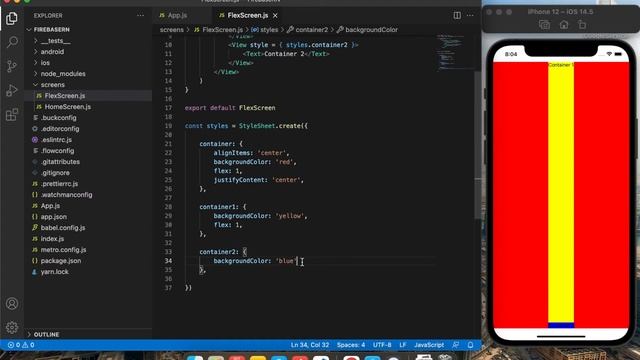Open App.js in the file tree
This screenshot has height=360, width=640.
pos(50,206)
